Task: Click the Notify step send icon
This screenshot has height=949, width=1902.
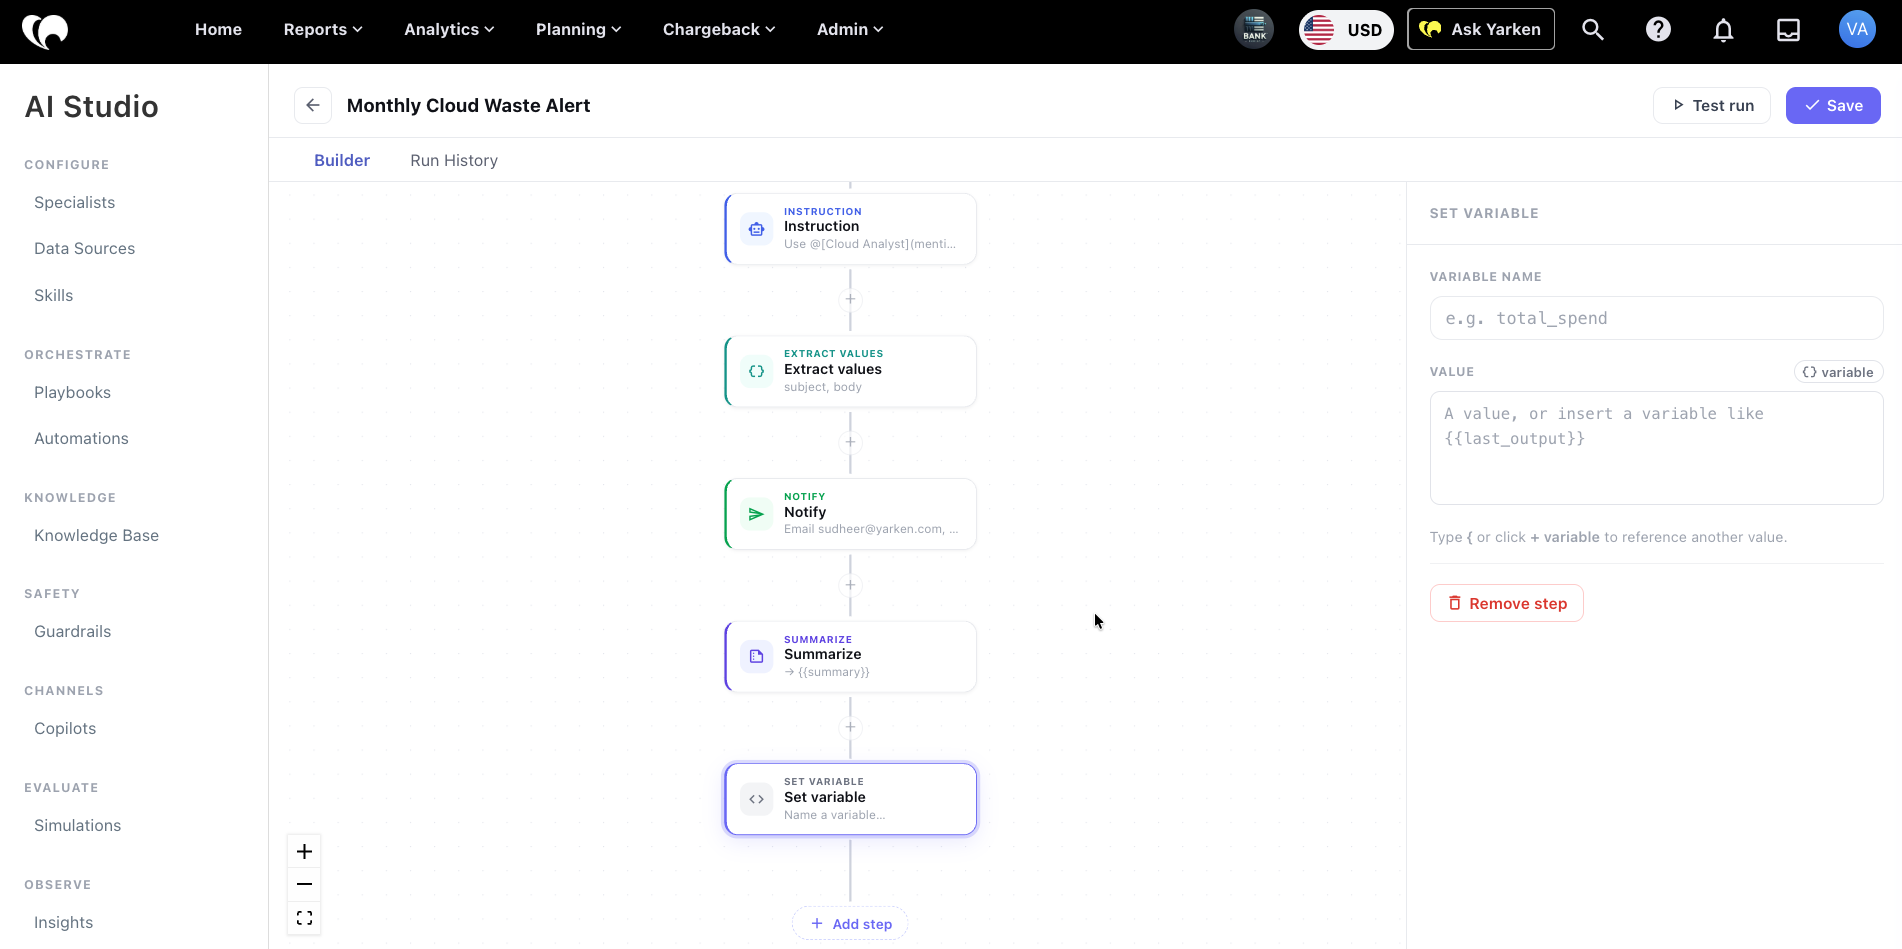Action: pos(757,514)
